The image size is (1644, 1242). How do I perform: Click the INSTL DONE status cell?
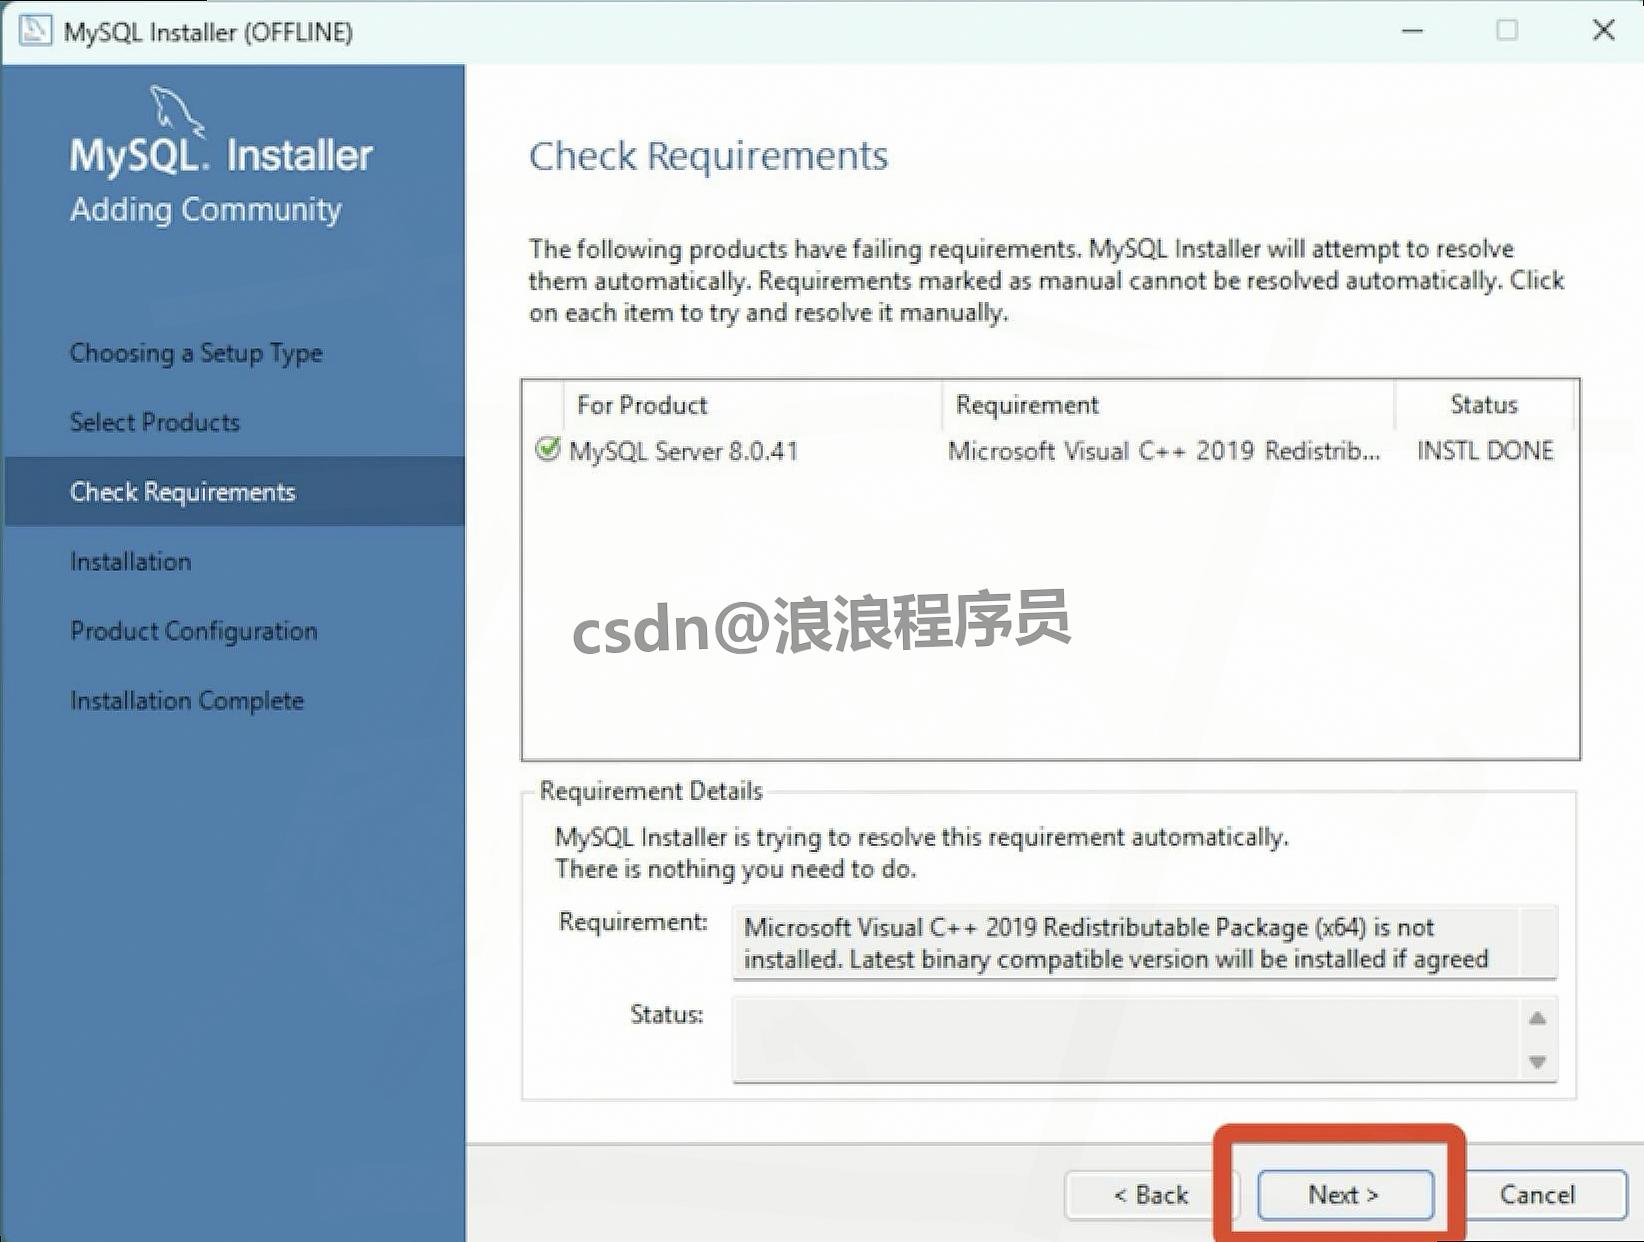click(x=1485, y=451)
